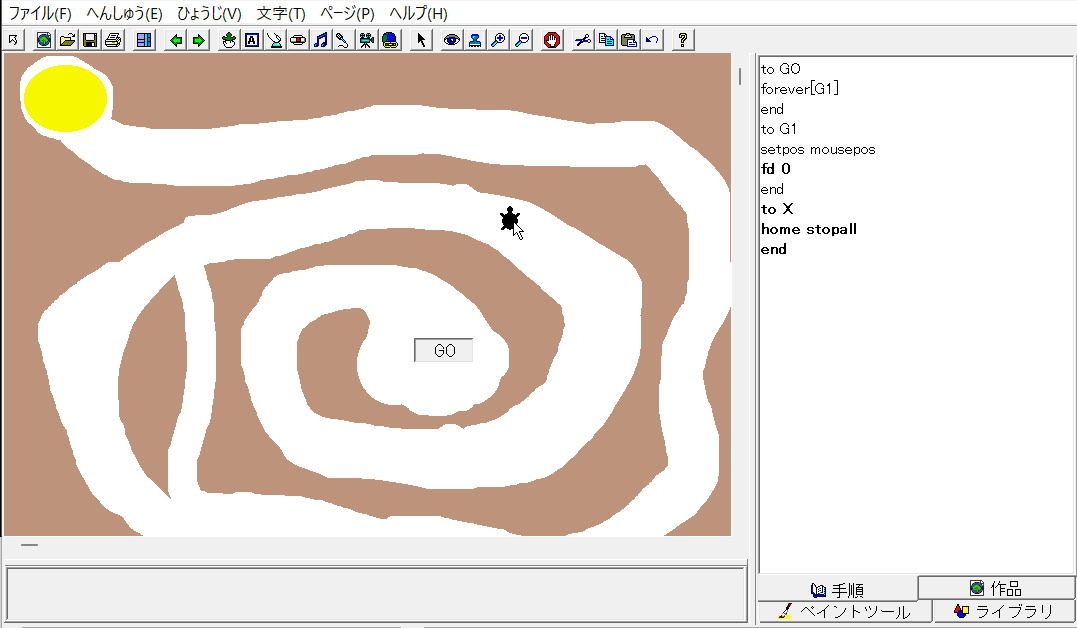Image resolution: width=1077 pixels, height=628 pixels.
Task: Open the ひょうじ(V) menu
Action: (x=209, y=14)
